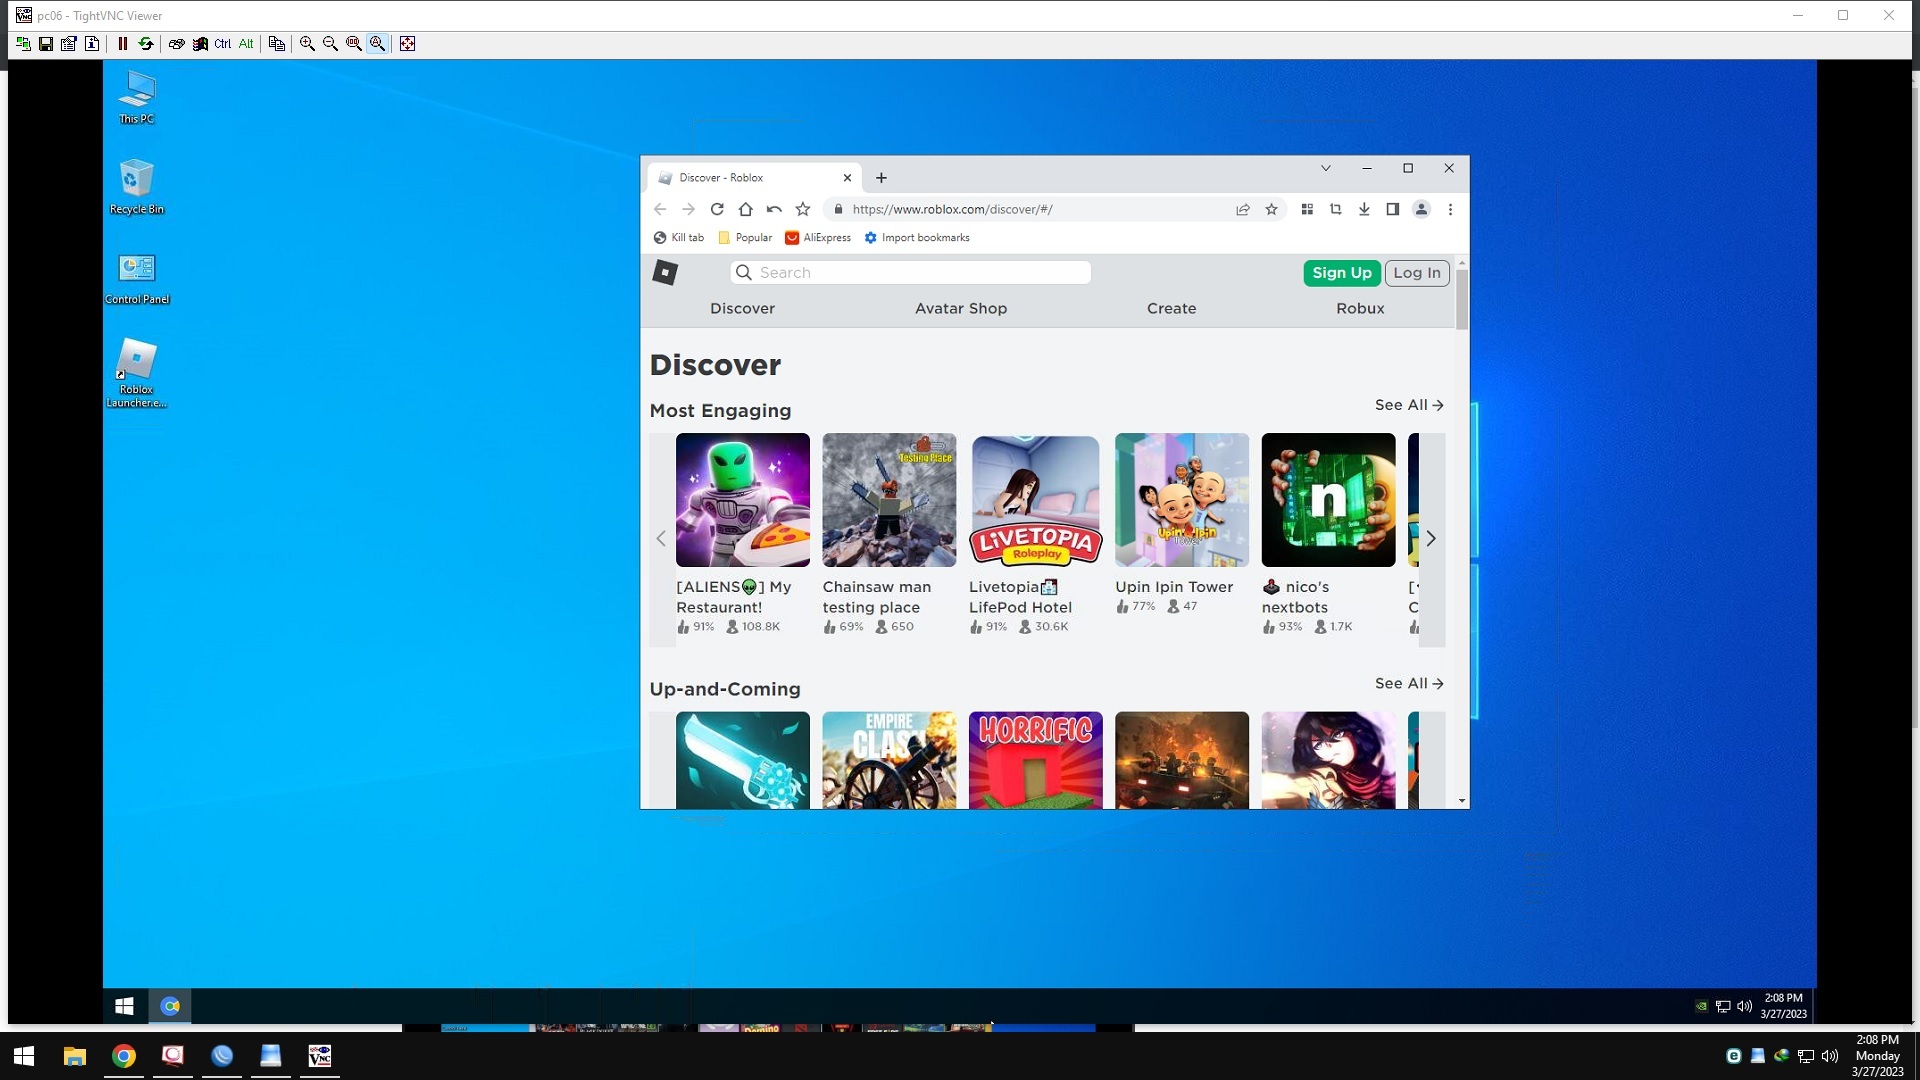The width and height of the screenshot is (1920, 1080).
Task: Click the Roblox search field
Action: click(x=910, y=272)
